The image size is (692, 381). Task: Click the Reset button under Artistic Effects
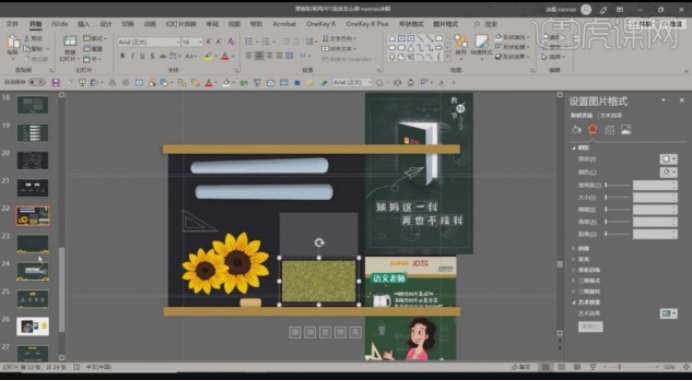coord(590,327)
